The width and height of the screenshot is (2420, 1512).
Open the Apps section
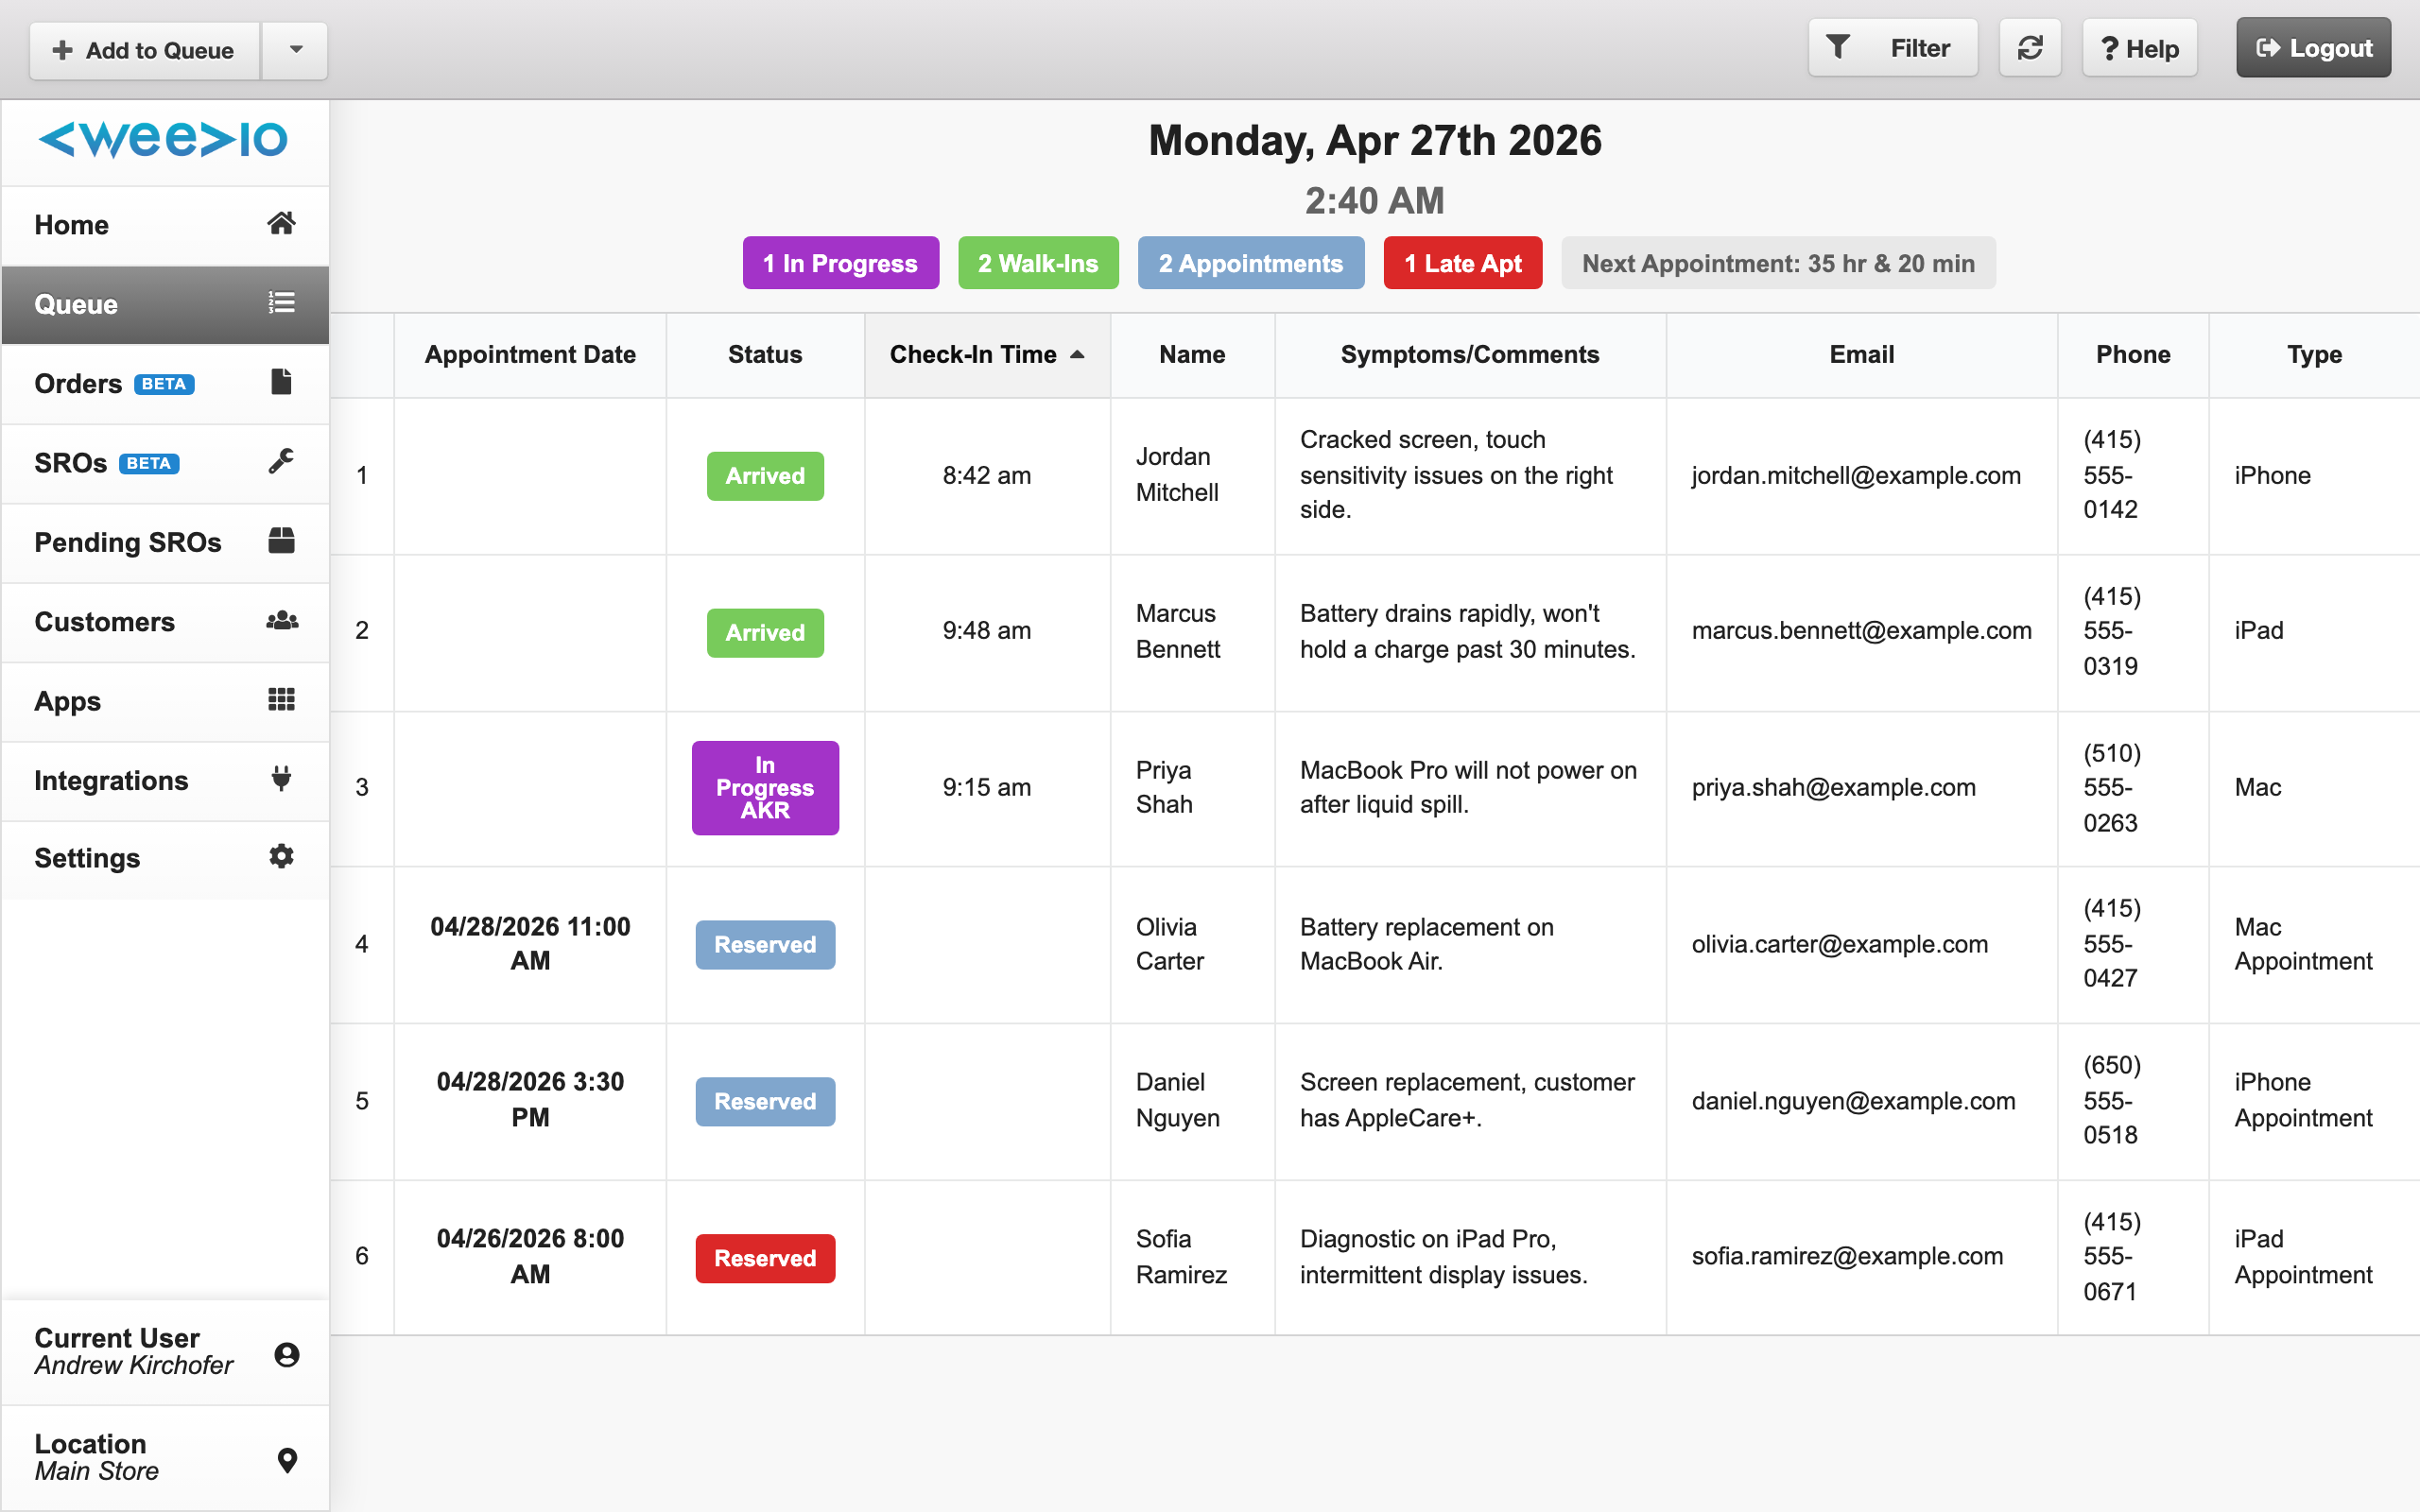[165, 701]
